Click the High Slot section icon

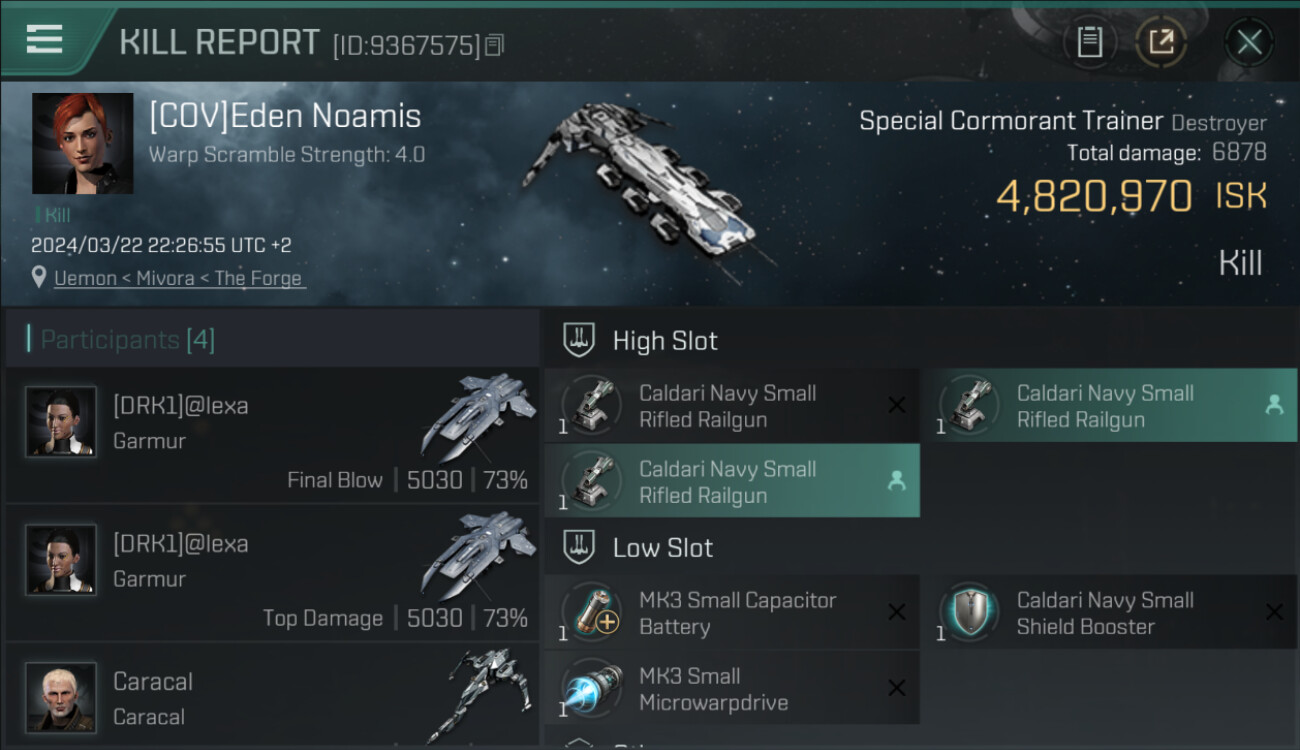click(580, 341)
